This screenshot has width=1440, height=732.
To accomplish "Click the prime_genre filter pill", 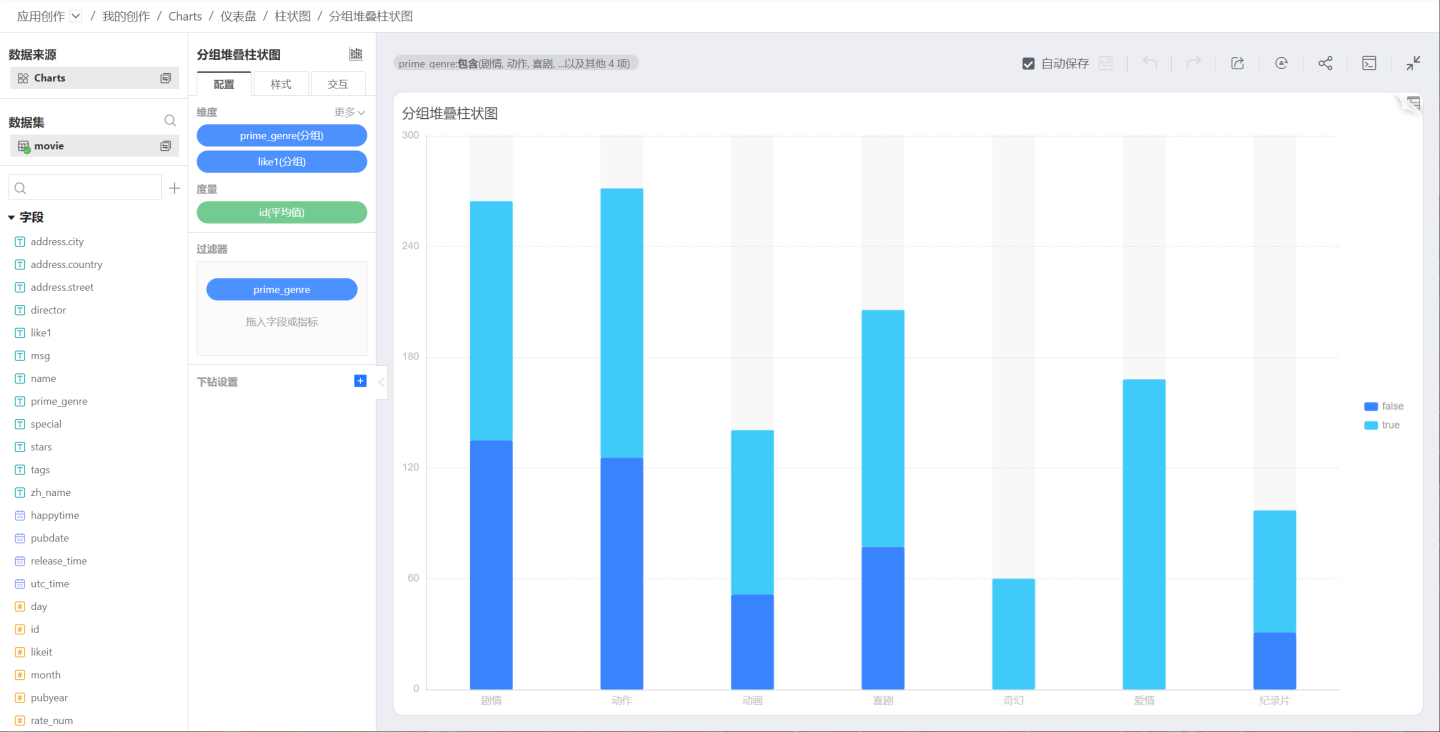I will tap(281, 289).
